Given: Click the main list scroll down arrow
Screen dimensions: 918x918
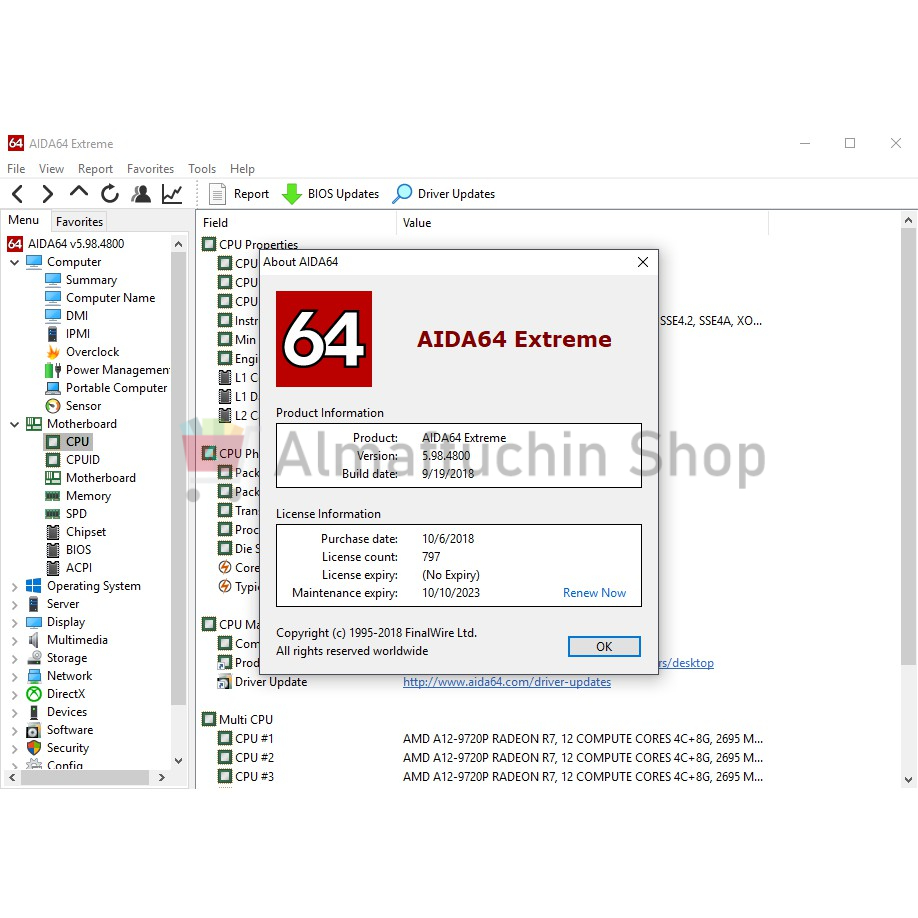Looking at the screenshot, I should pos(908,780).
